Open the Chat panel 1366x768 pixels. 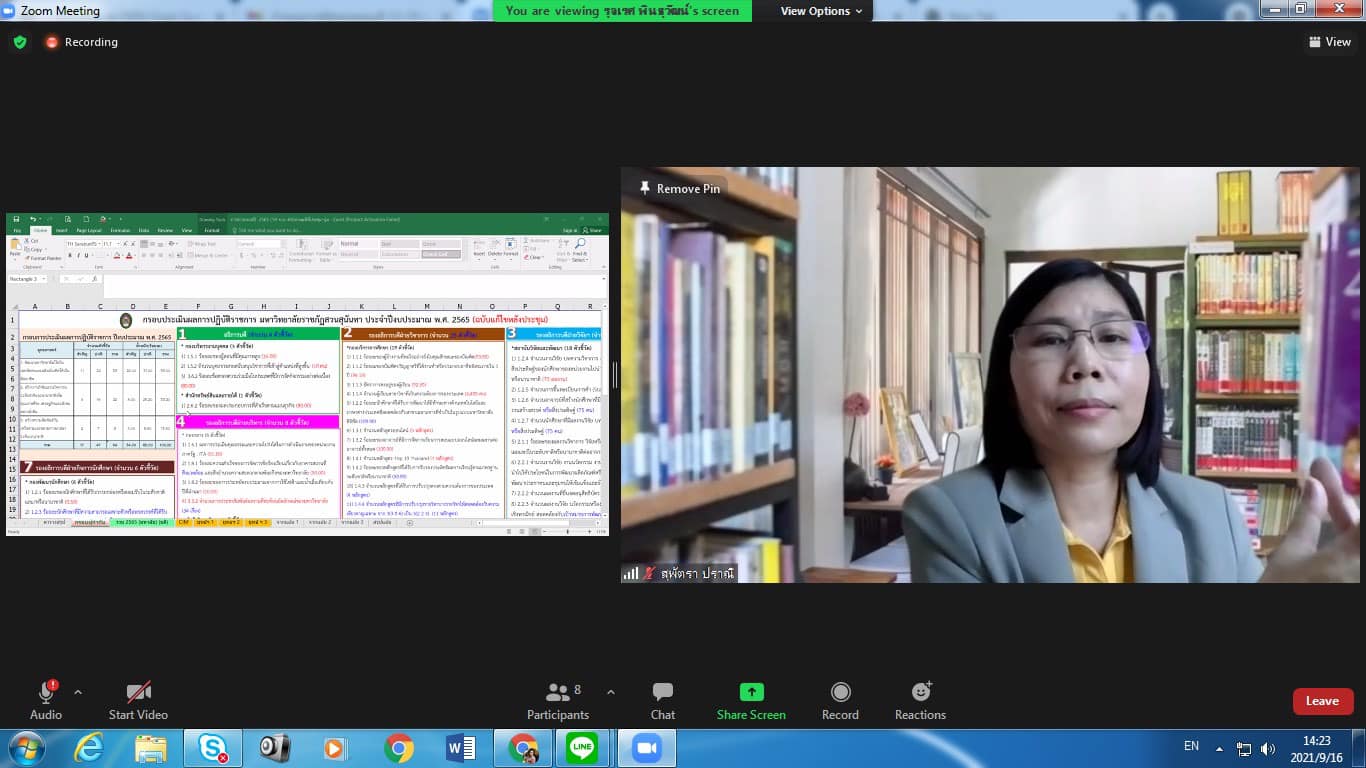(662, 692)
